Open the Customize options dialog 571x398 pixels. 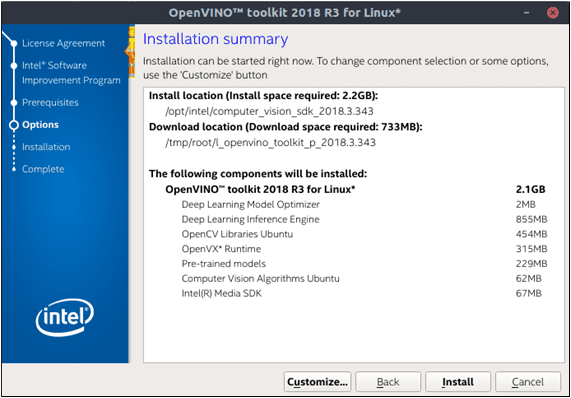[317, 382]
